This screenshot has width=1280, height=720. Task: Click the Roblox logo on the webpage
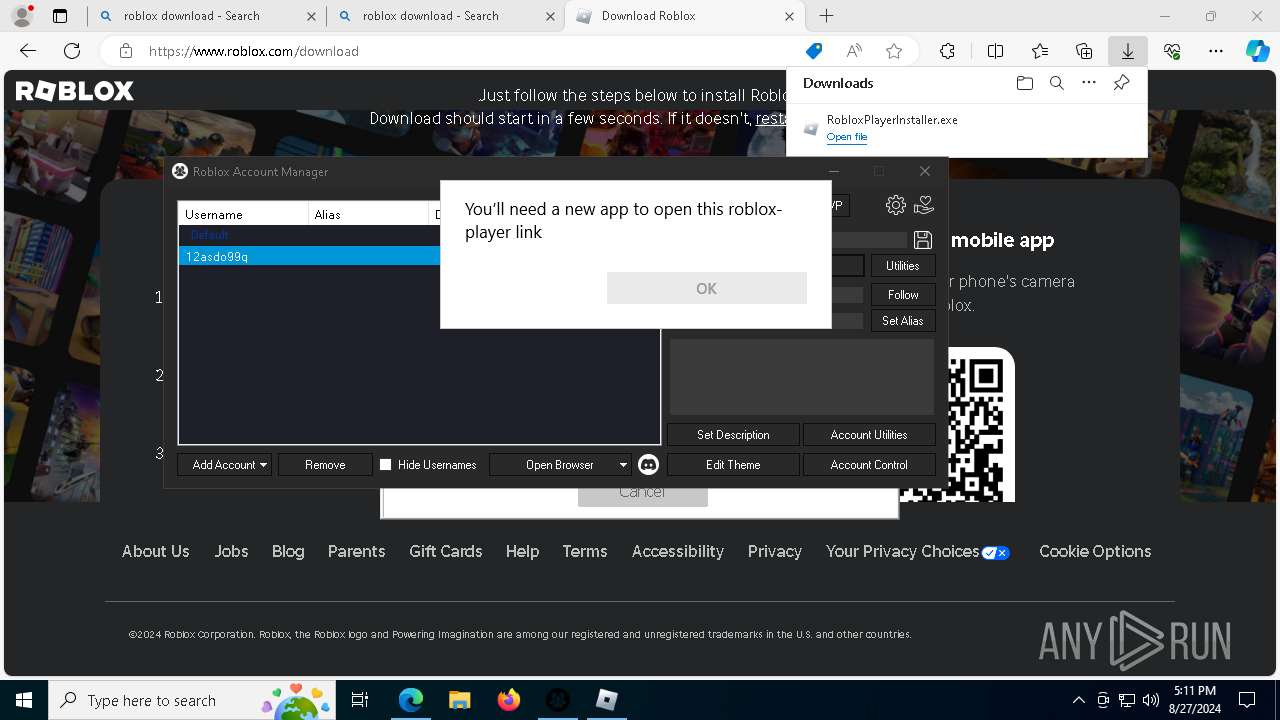(x=74, y=91)
